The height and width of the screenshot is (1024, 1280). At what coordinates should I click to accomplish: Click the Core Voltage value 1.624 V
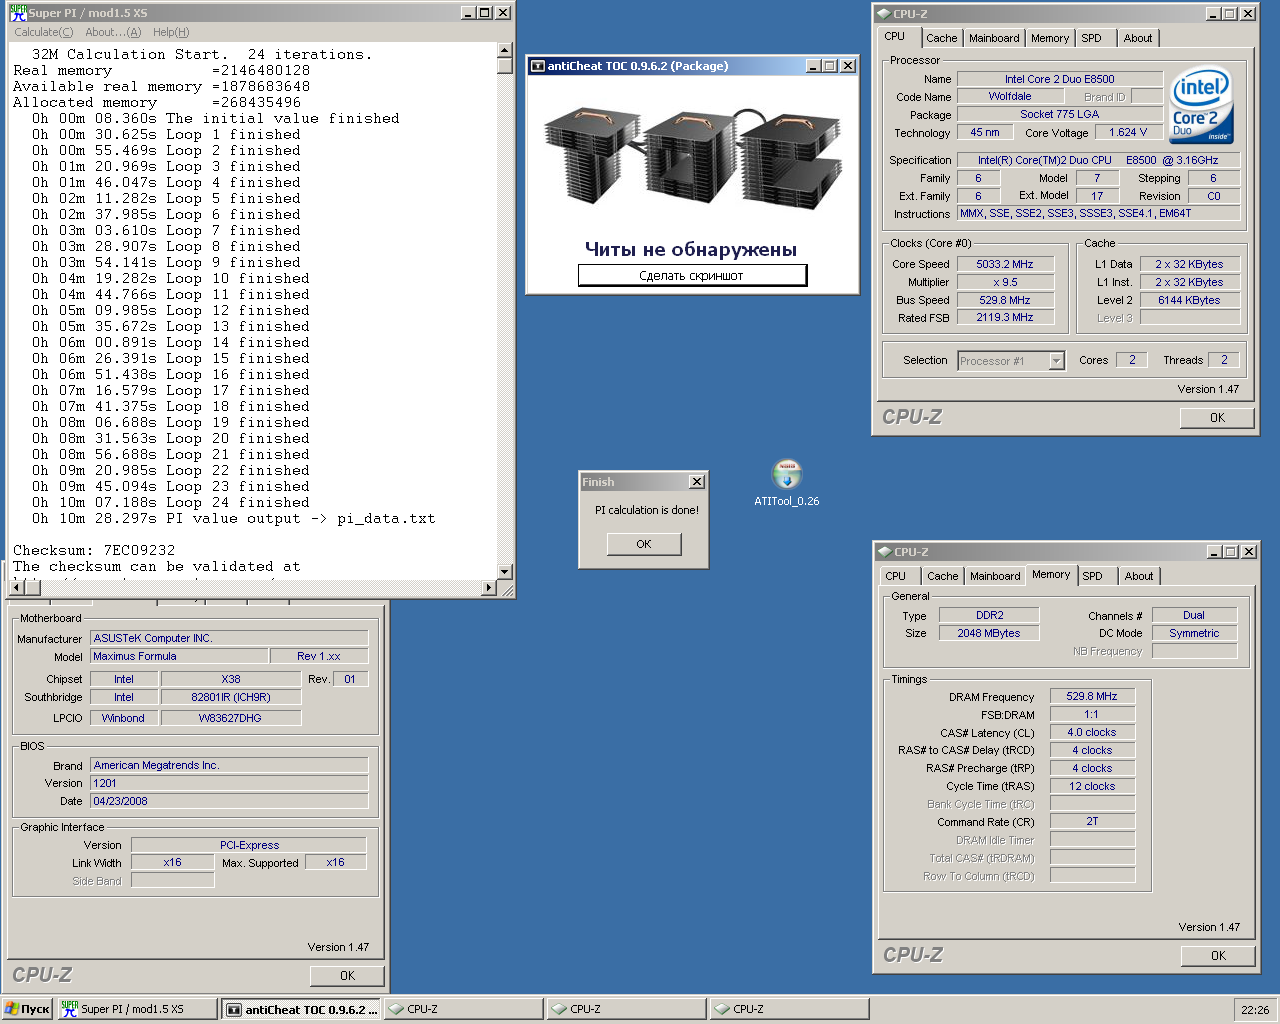[1128, 132]
